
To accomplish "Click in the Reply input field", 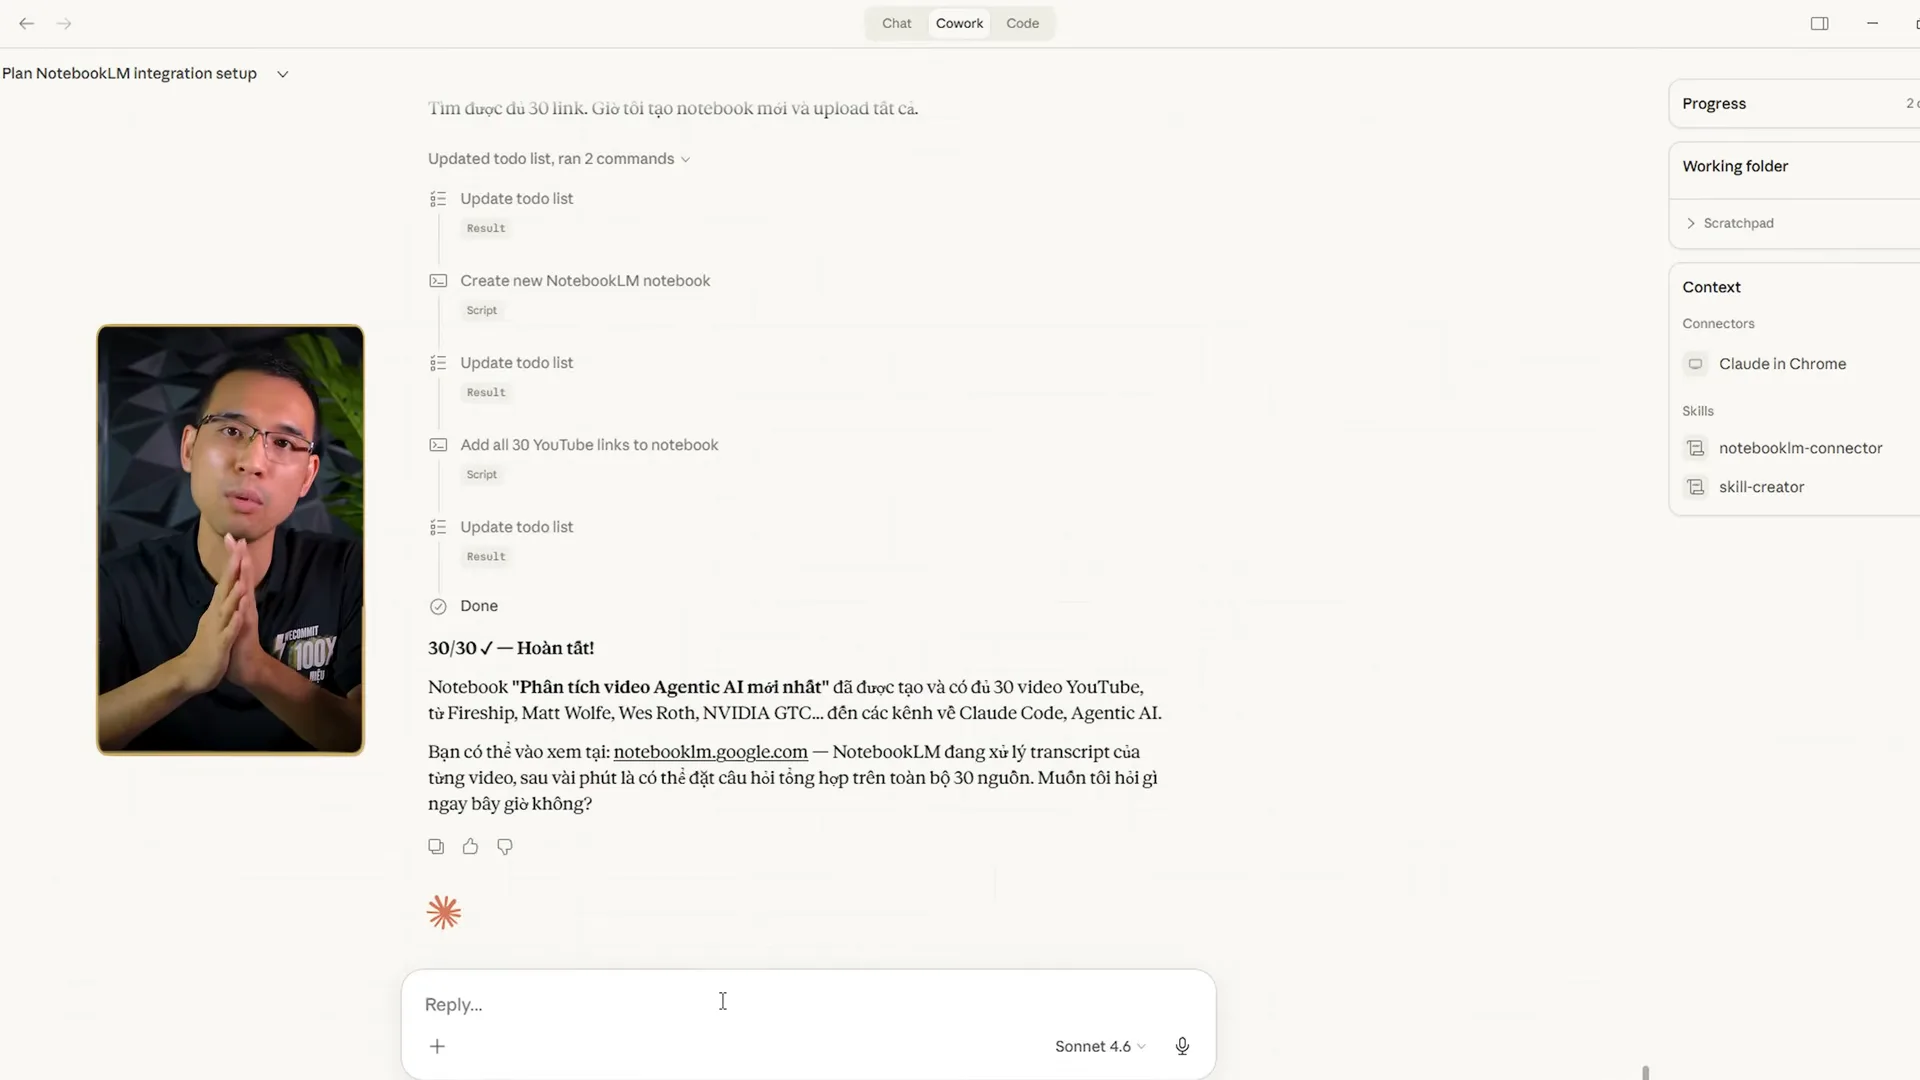I will [808, 1004].
